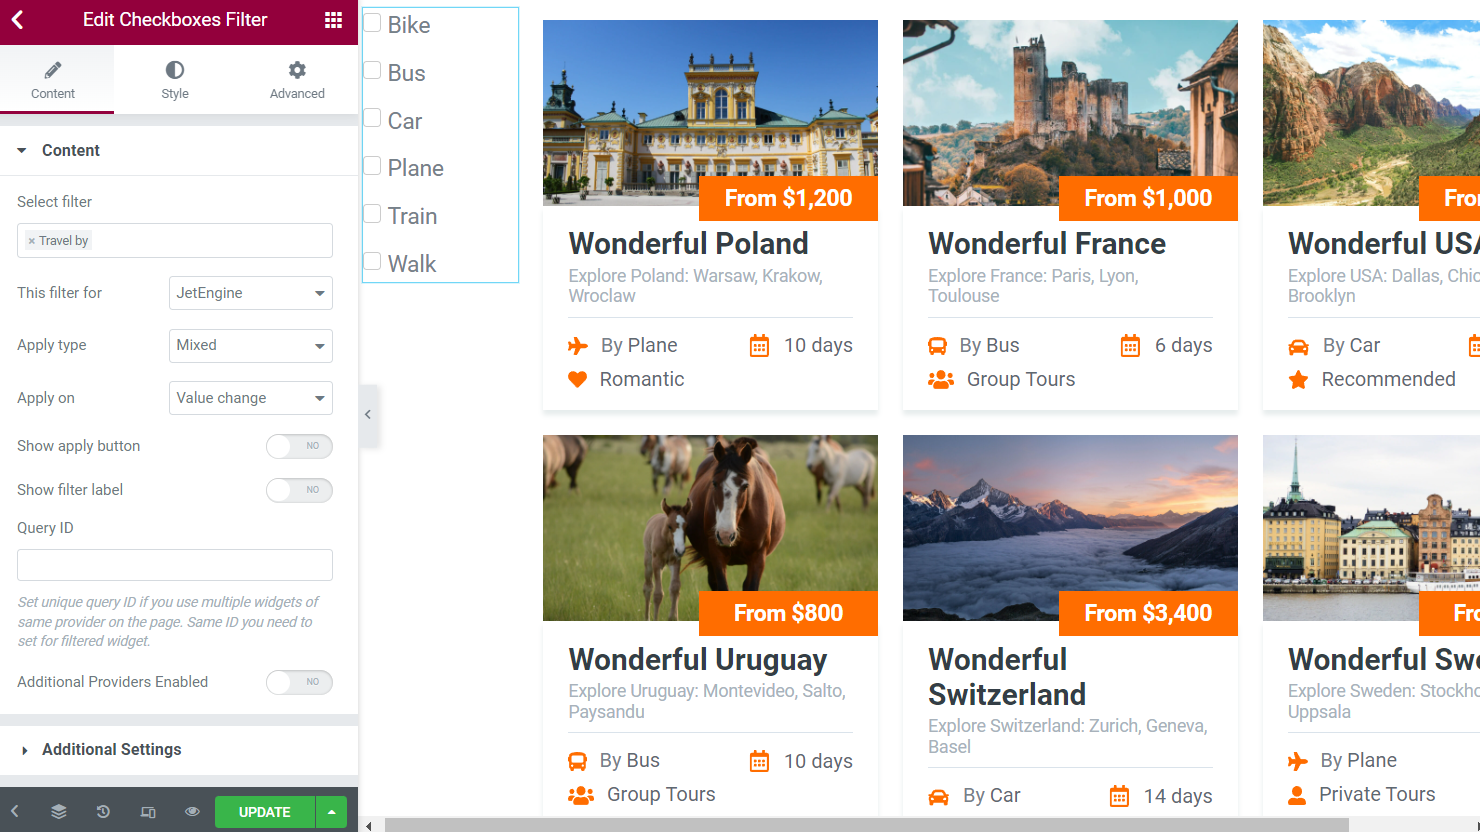Image resolution: width=1480 pixels, height=832 pixels.
Task: Remove the Travel by filter tag
Action: (31, 241)
